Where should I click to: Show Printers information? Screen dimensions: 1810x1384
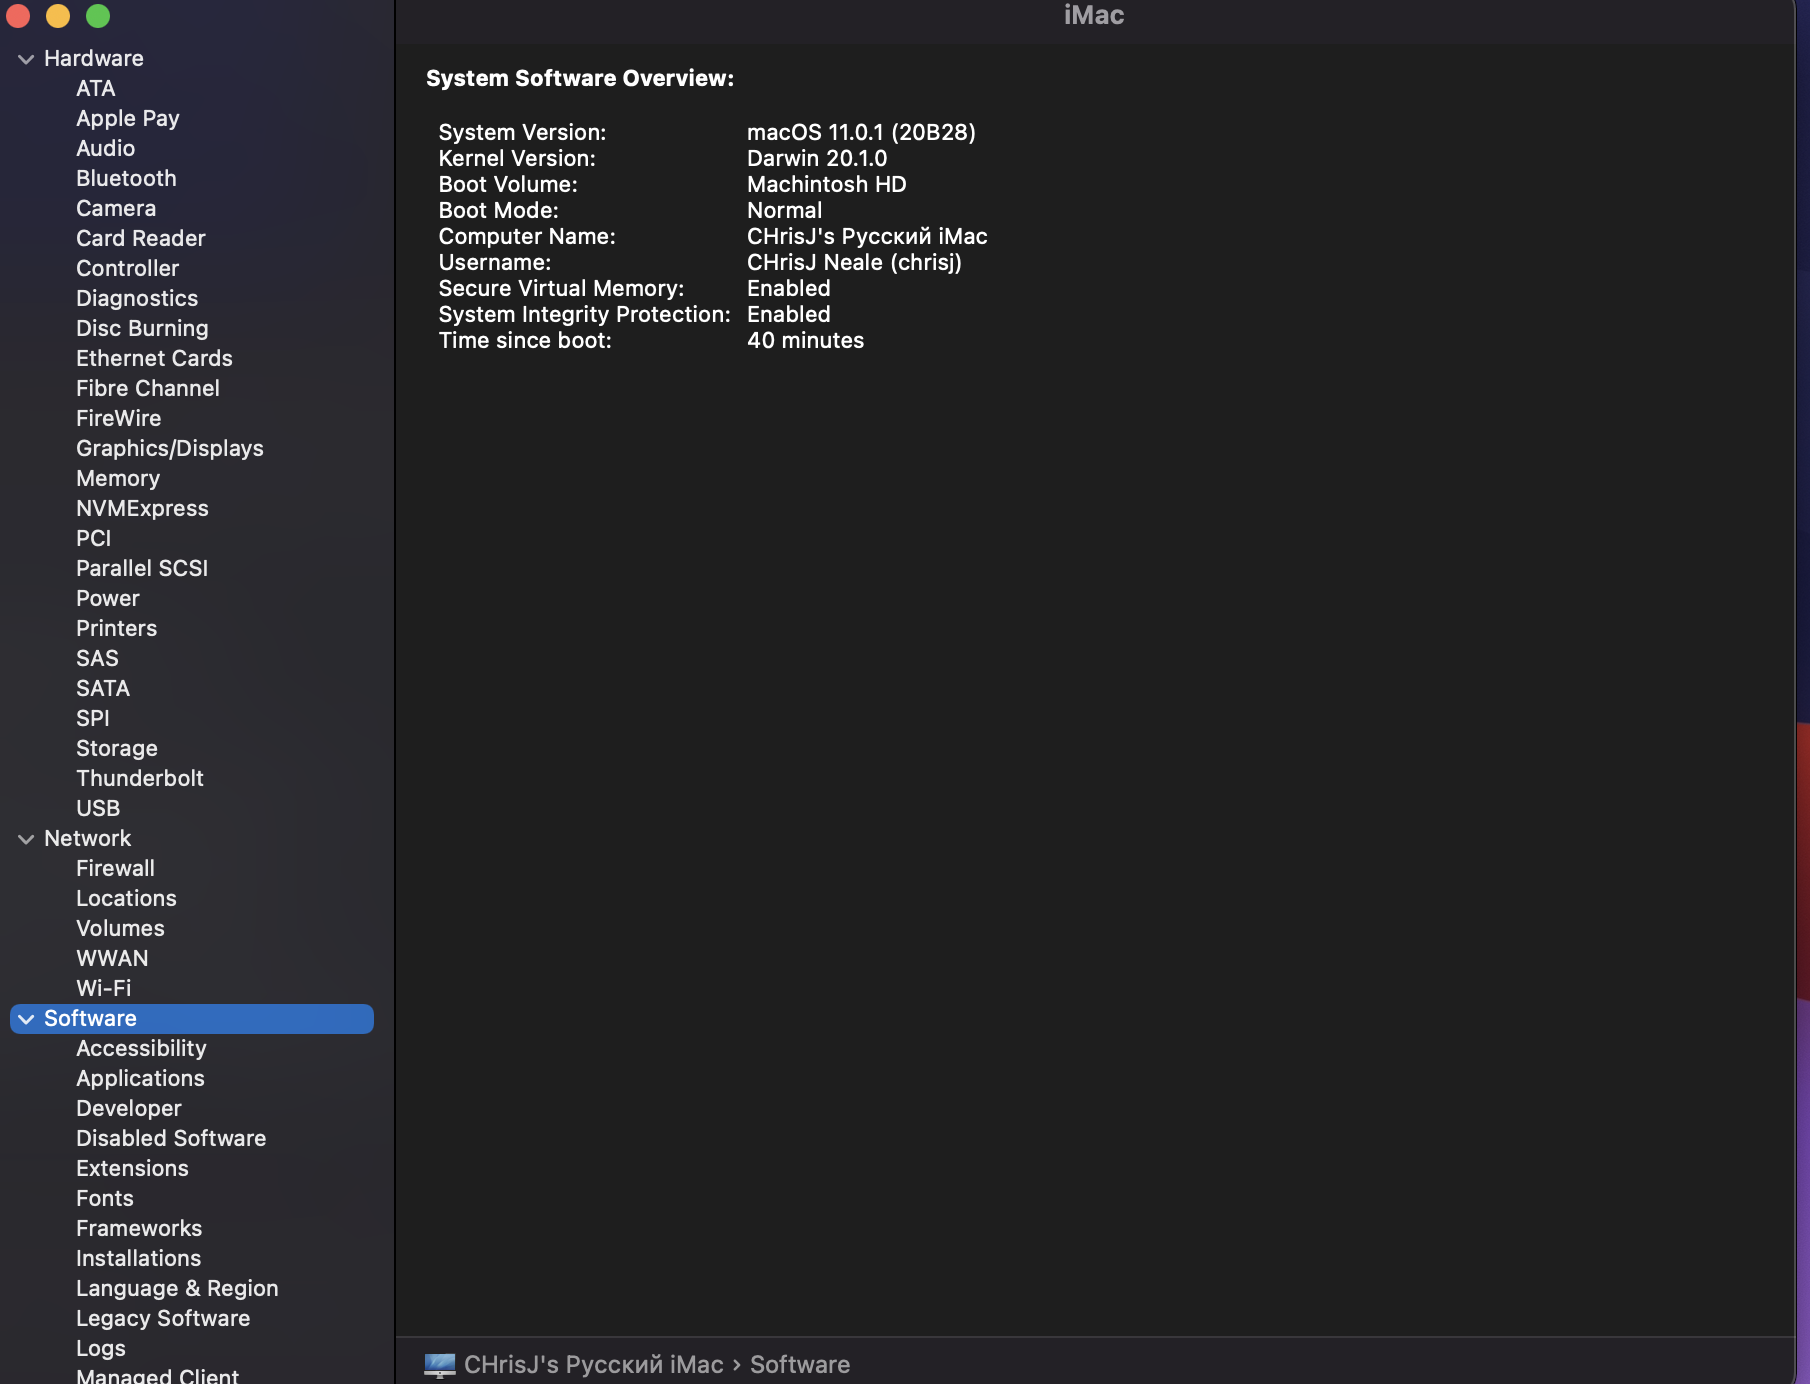pyautogui.click(x=117, y=629)
